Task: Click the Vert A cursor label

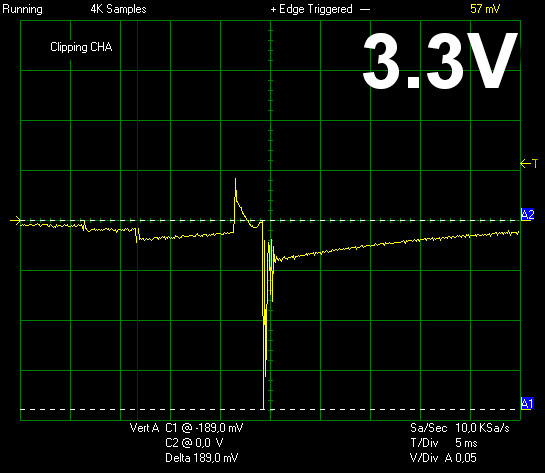Action: [x=144, y=428]
